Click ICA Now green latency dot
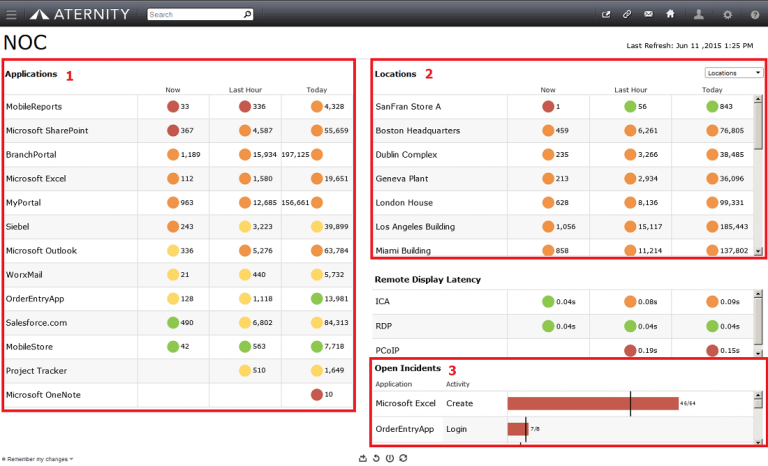The width and height of the screenshot is (768, 466). [x=548, y=301]
